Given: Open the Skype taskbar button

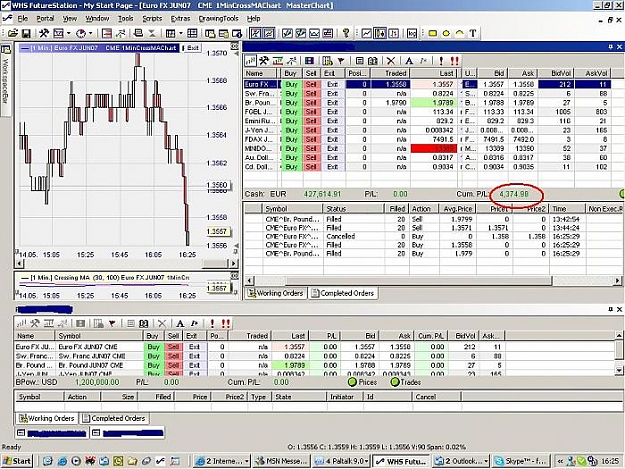Looking at the screenshot, I should click(x=521, y=461).
